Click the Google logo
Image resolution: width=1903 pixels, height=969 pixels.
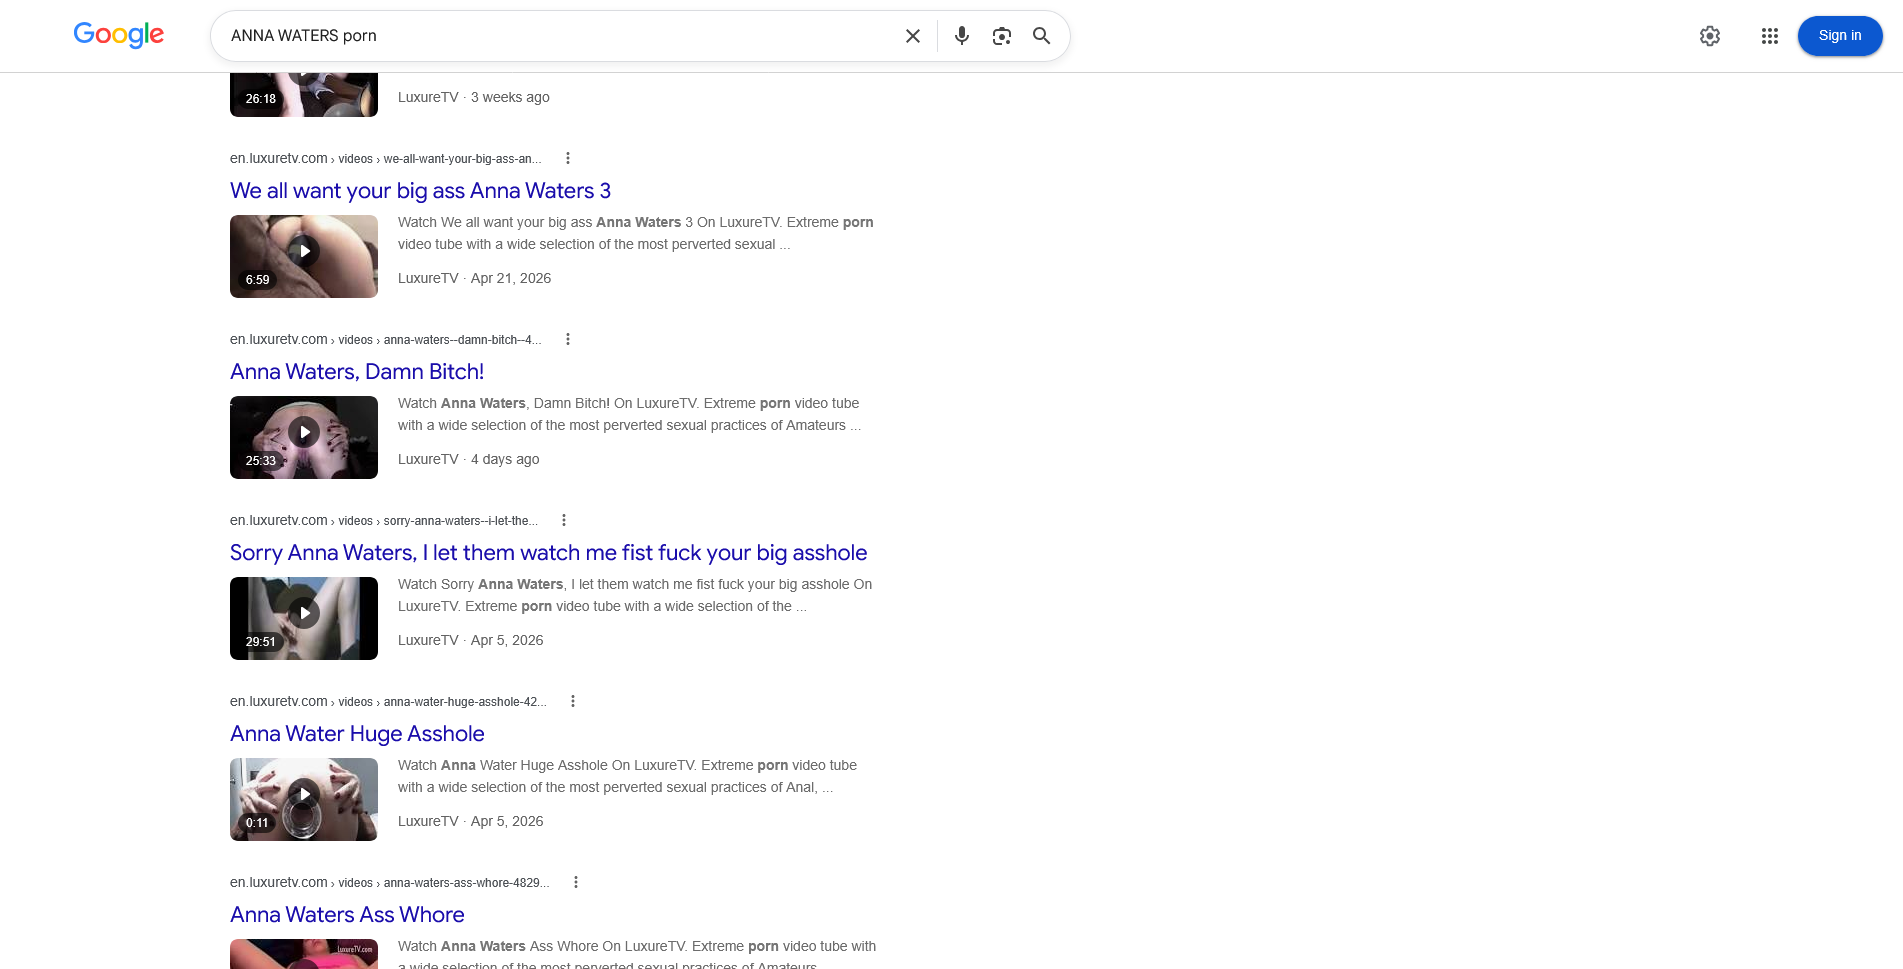click(x=119, y=35)
